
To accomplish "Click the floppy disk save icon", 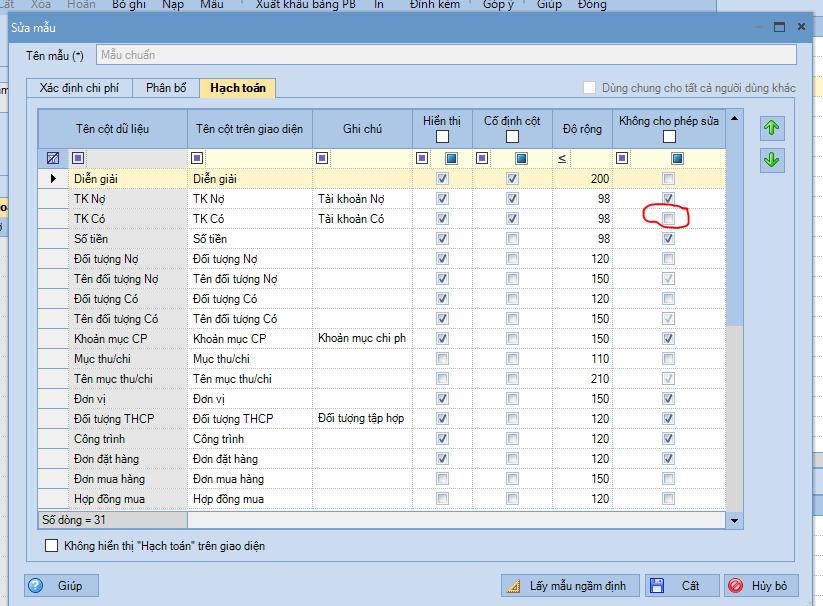I will [x=657, y=586].
